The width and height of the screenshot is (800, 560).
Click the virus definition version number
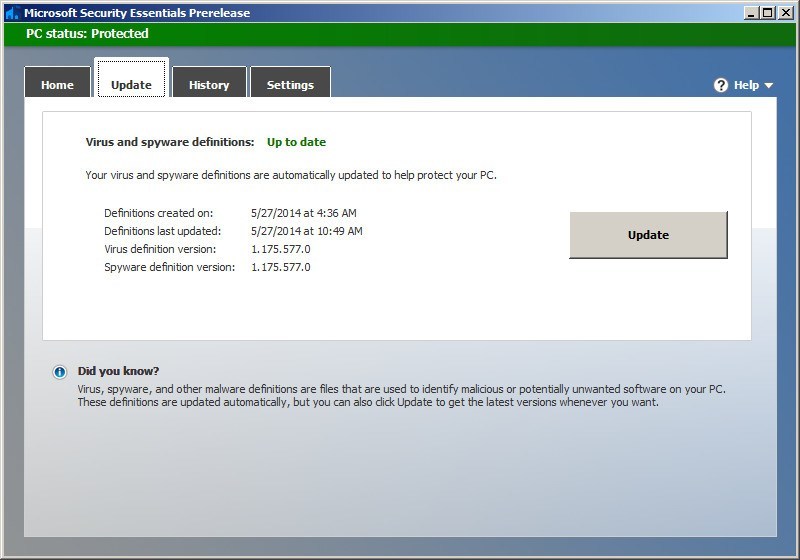tap(281, 249)
